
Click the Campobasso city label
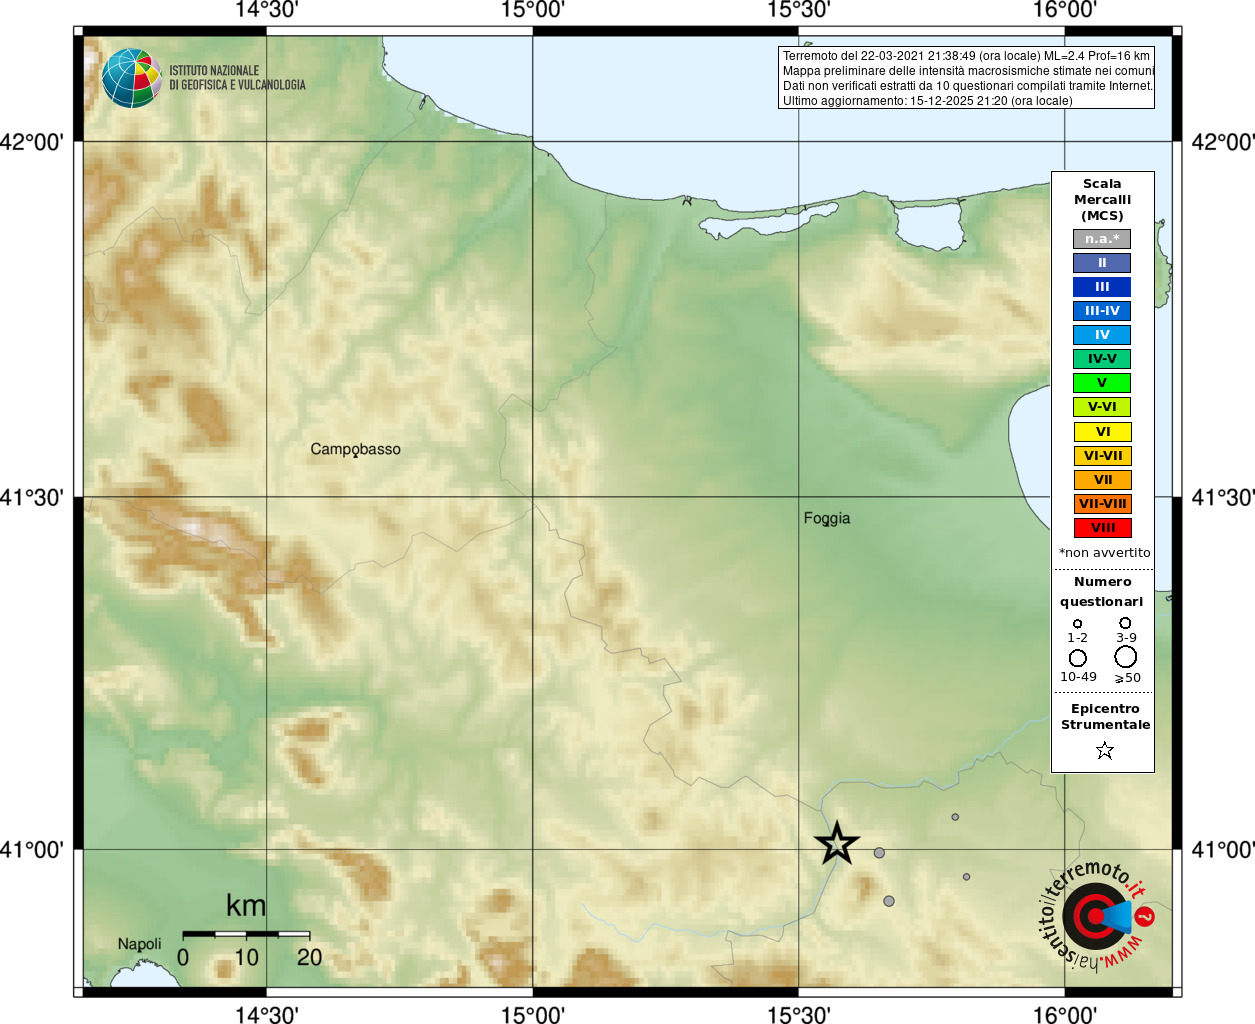tap(355, 449)
